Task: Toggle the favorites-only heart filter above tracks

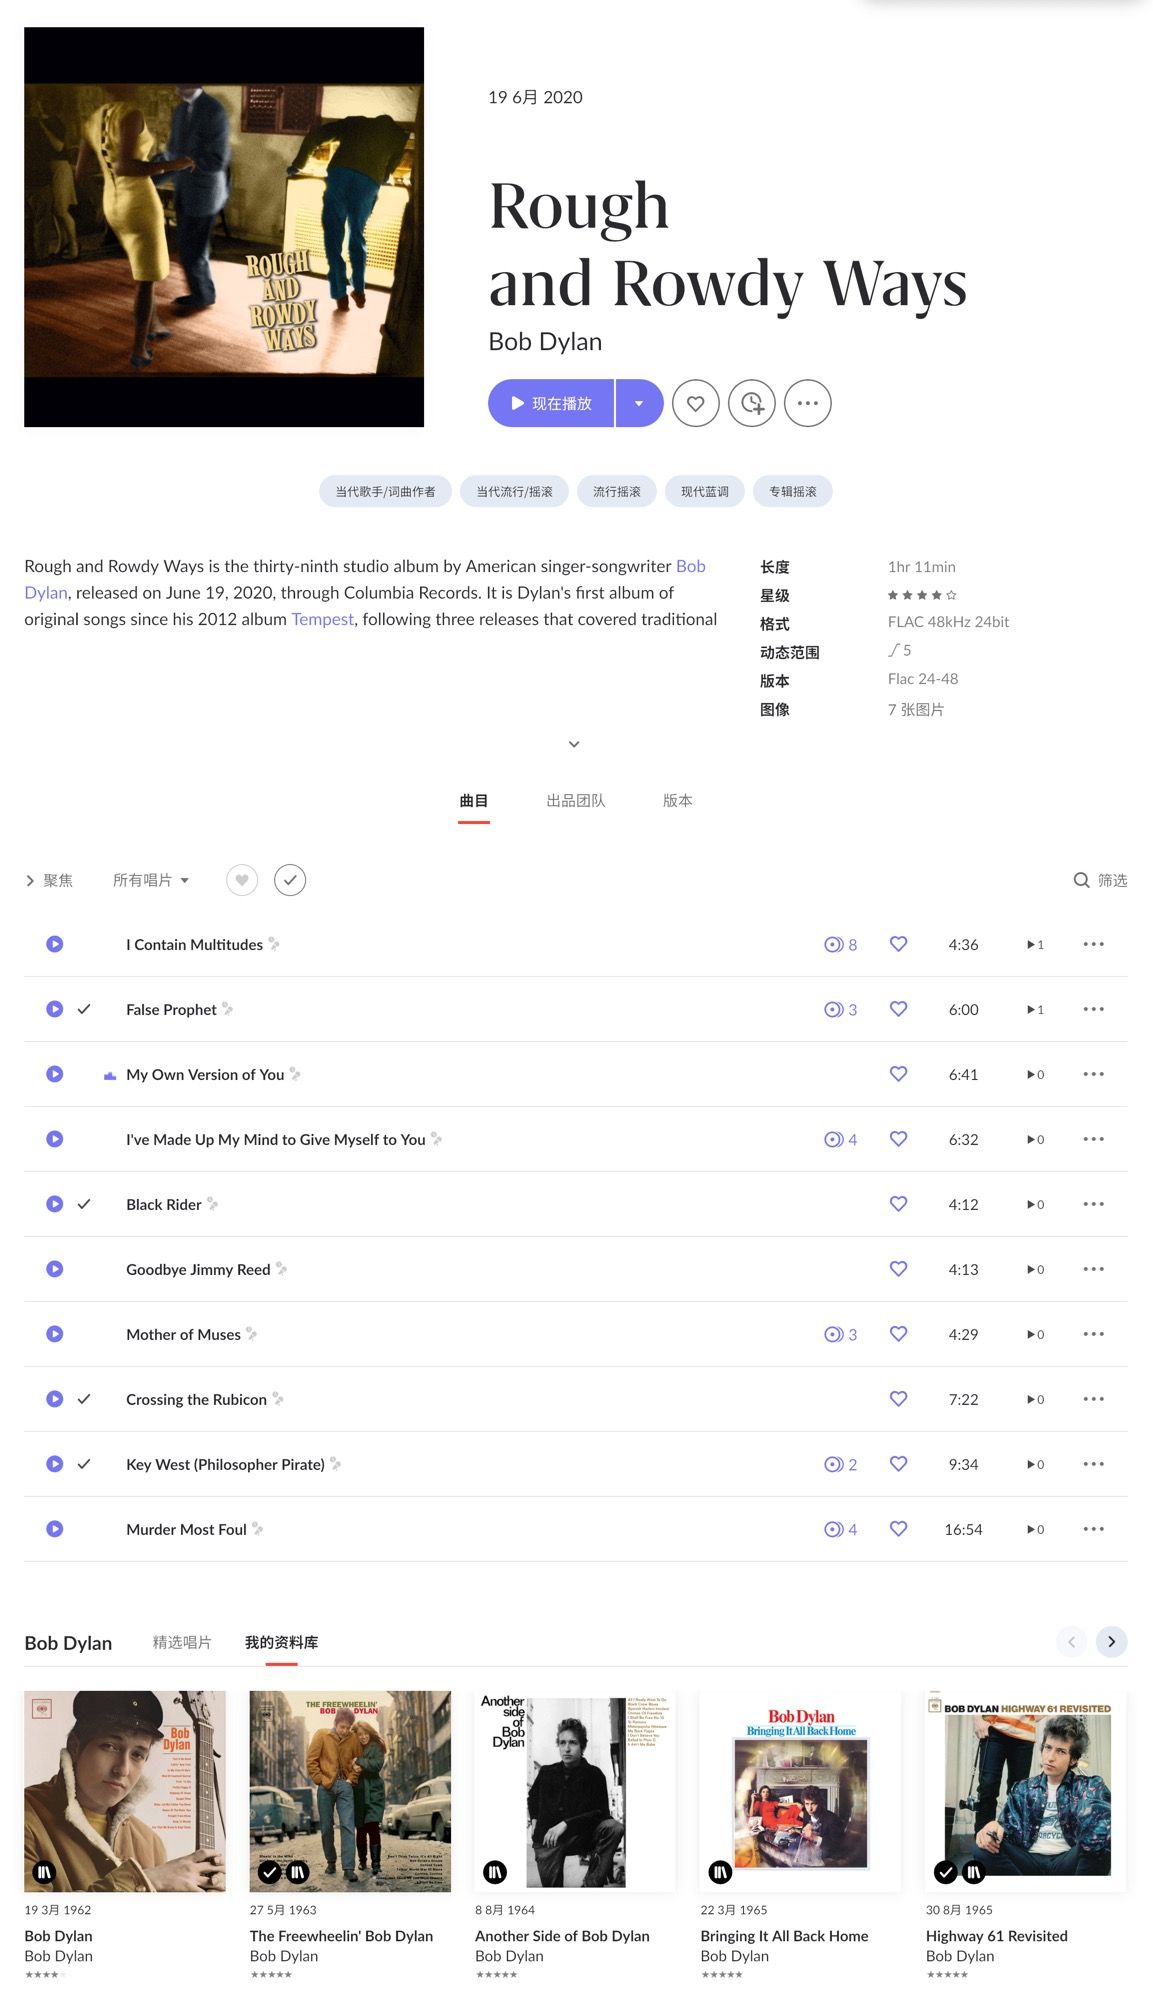Action: click(x=242, y=880)
